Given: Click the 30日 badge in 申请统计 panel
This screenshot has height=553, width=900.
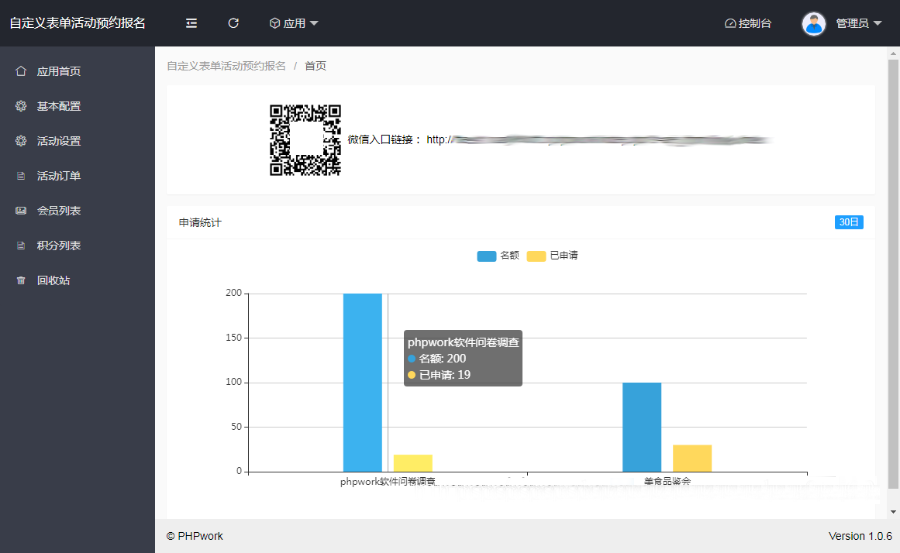Looking at the screenshot, I should coord(849,222).
